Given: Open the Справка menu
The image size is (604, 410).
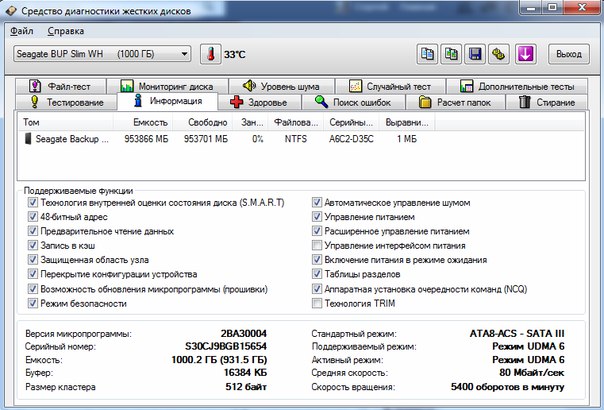Looking at the screenshot, I should (x=65, y=31).
